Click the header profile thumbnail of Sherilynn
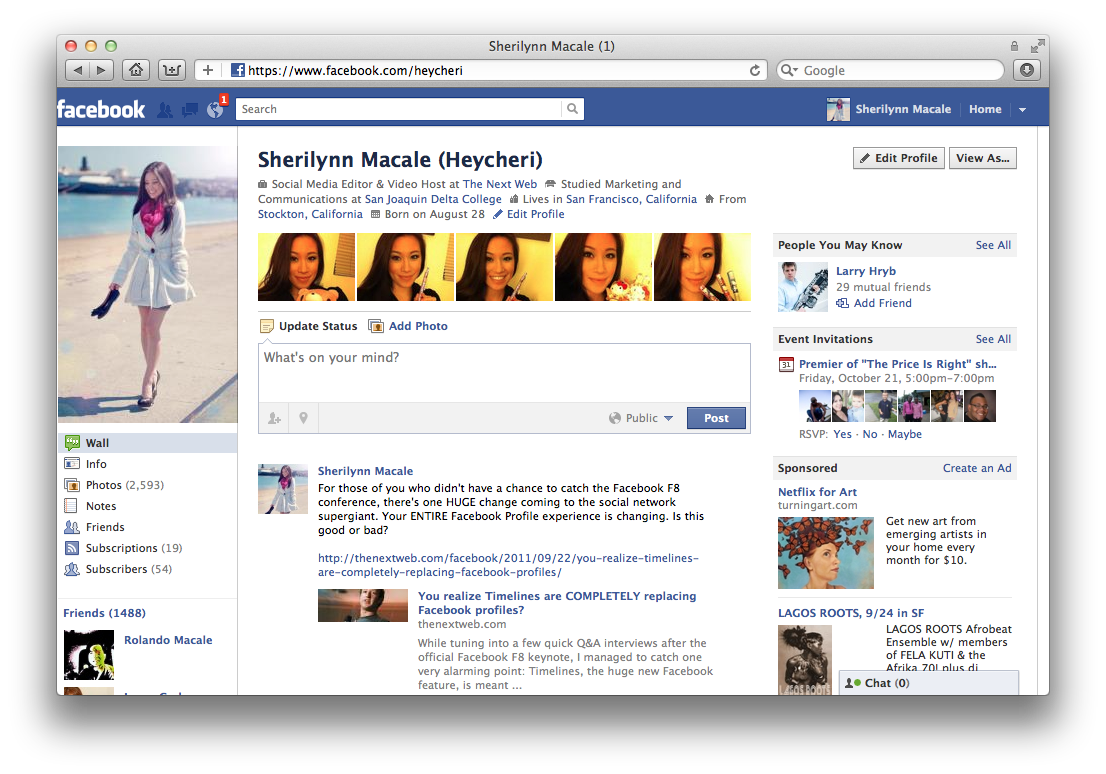The height and width of the screenshot is (774, 1106). (838, 109)
